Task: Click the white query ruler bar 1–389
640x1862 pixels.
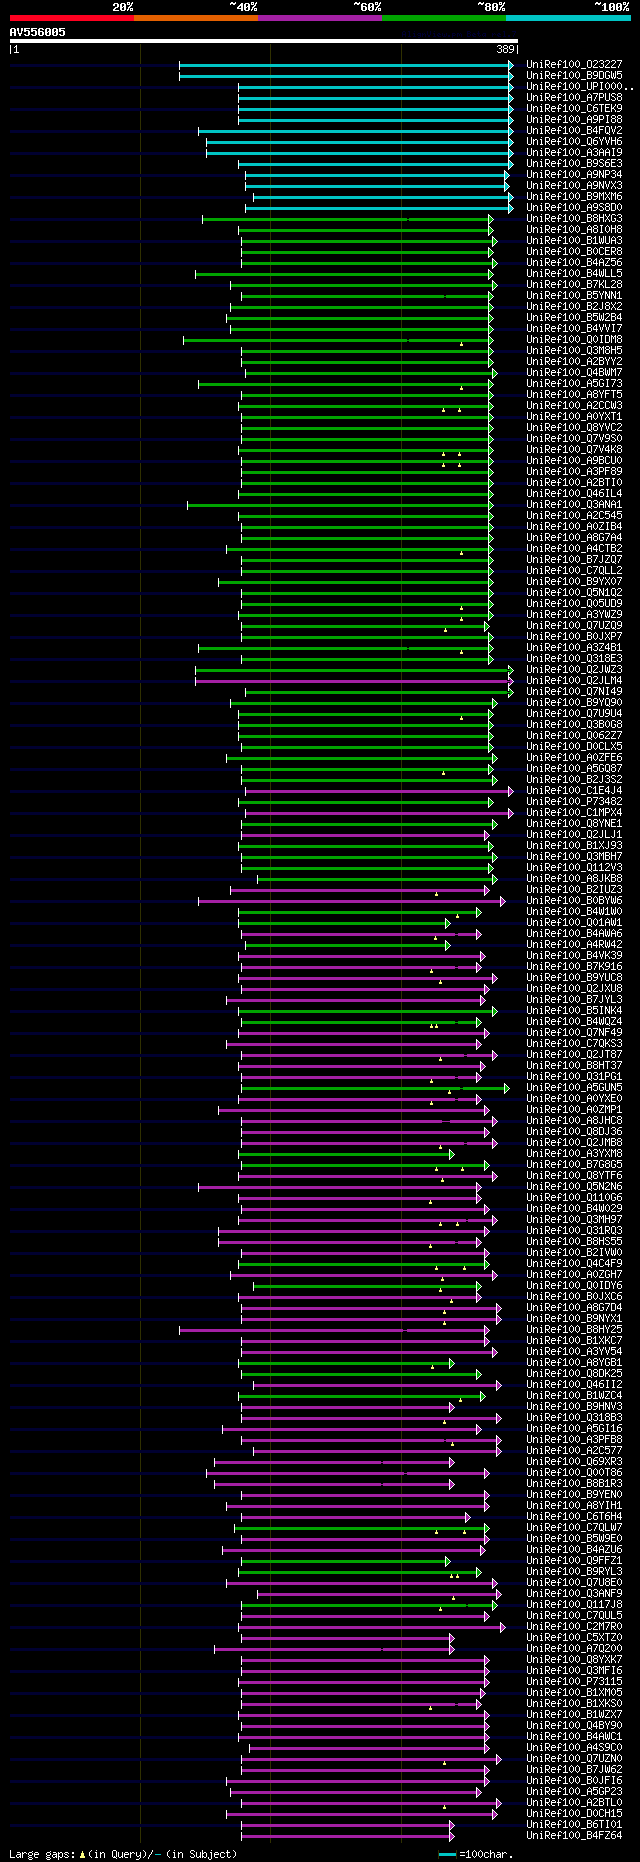Action: (x=264, y=41)
